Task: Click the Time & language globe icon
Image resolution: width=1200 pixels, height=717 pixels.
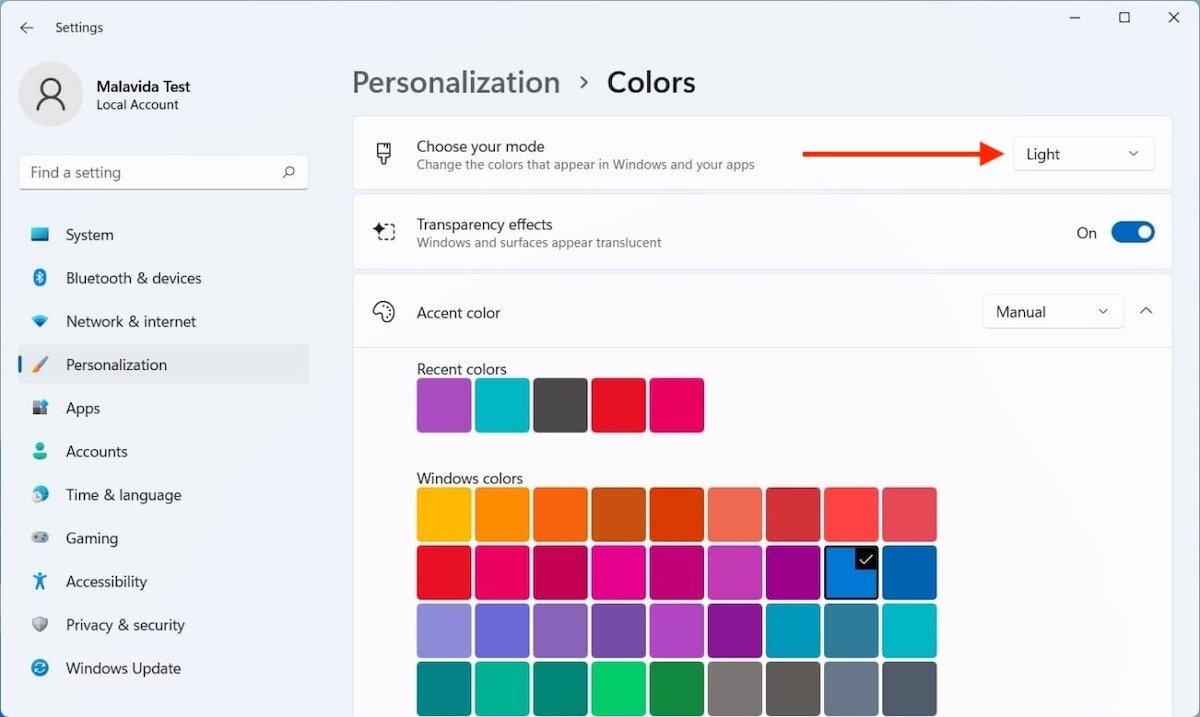Action: click(40, 494)
